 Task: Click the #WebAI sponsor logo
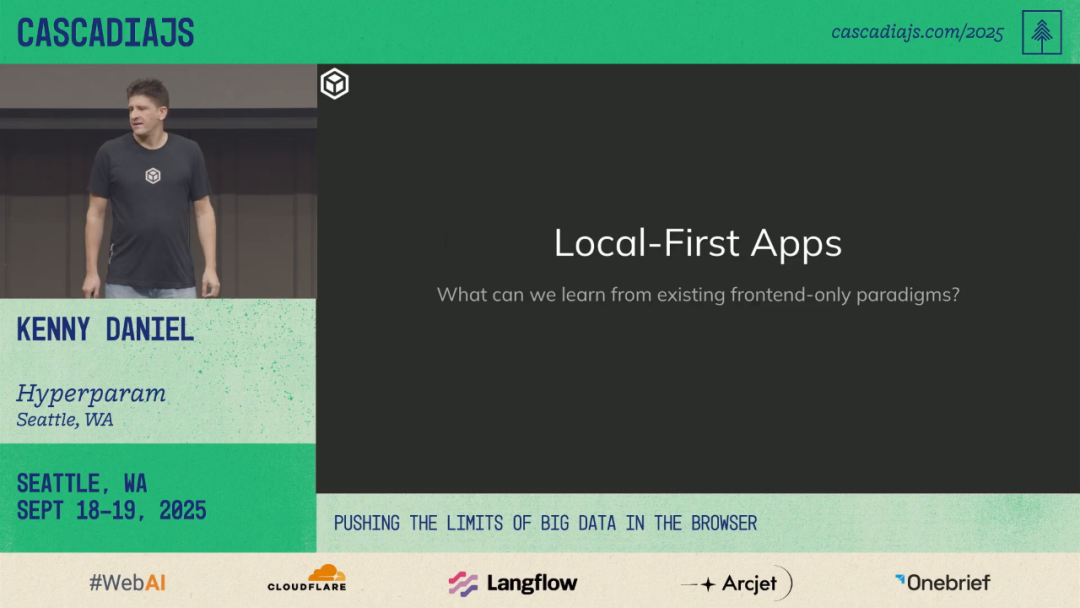(127, 583)
